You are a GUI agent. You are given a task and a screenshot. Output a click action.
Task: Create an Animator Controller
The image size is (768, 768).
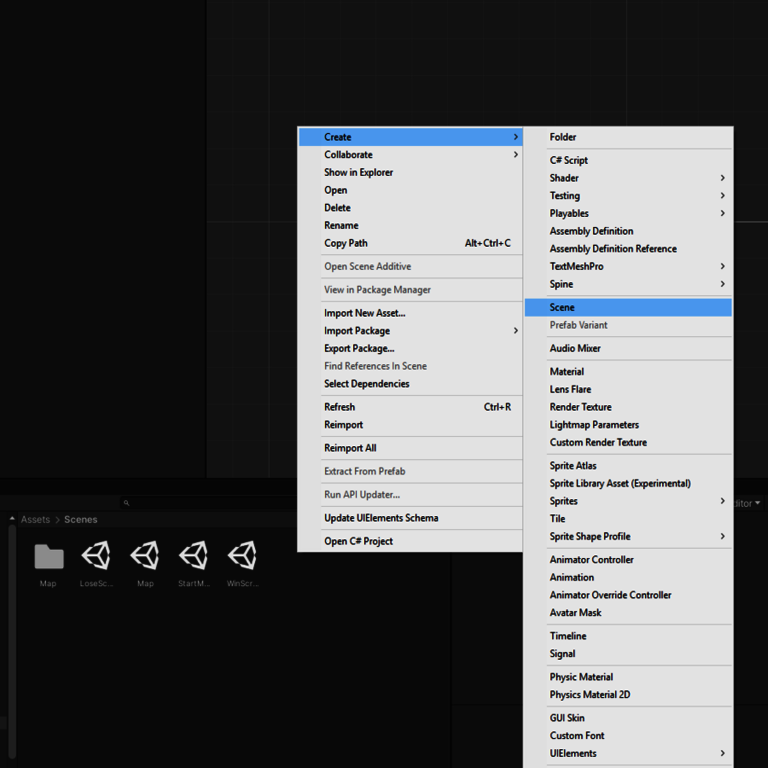click(x=628, y=560)
